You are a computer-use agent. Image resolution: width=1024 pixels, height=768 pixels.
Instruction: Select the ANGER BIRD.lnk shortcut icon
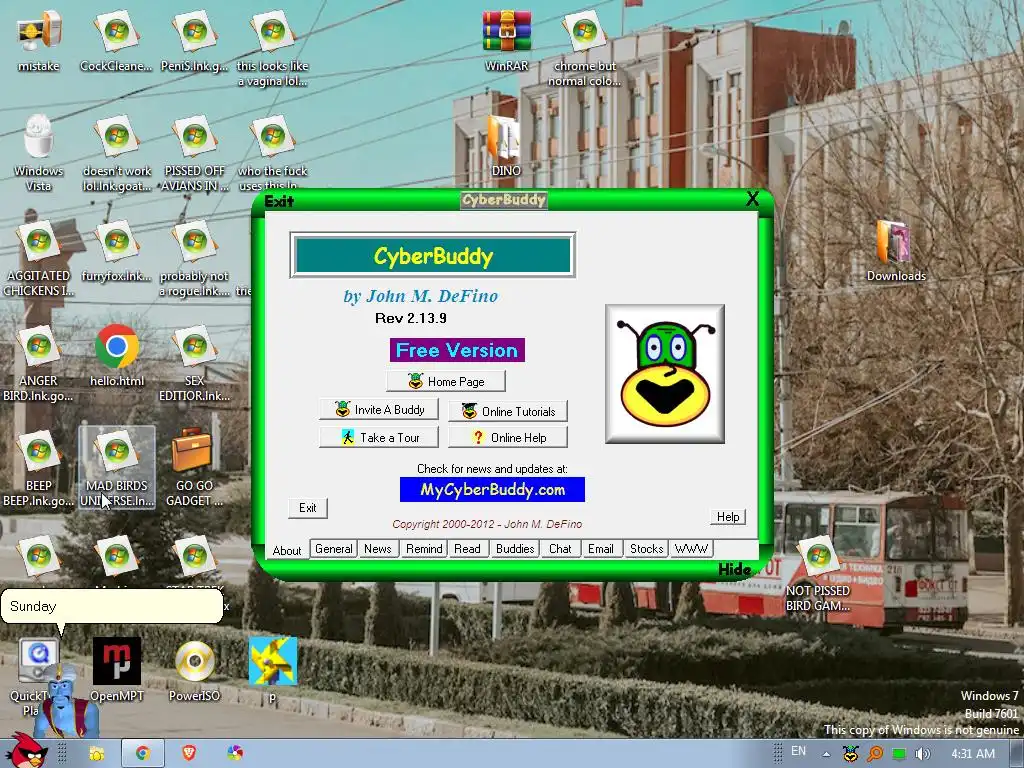pyautogui.click(x=38, y=363)
